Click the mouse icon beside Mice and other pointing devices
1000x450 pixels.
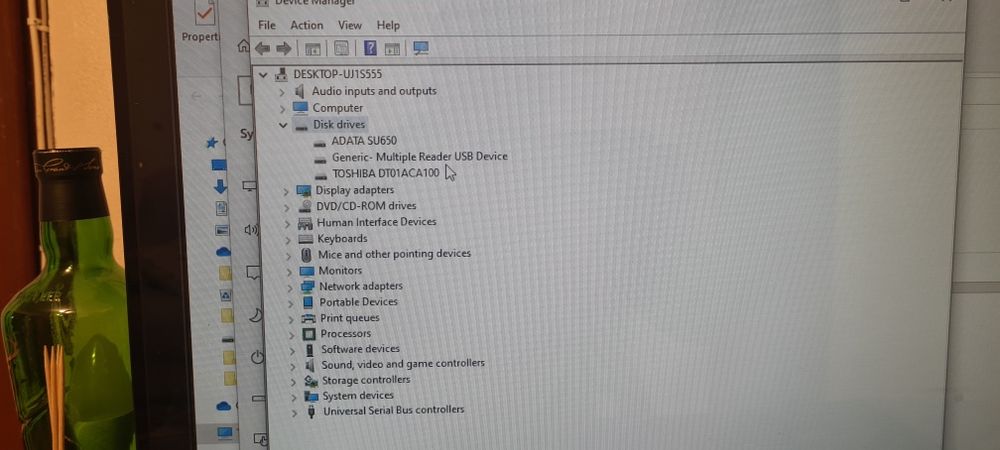tap(307, 255)
